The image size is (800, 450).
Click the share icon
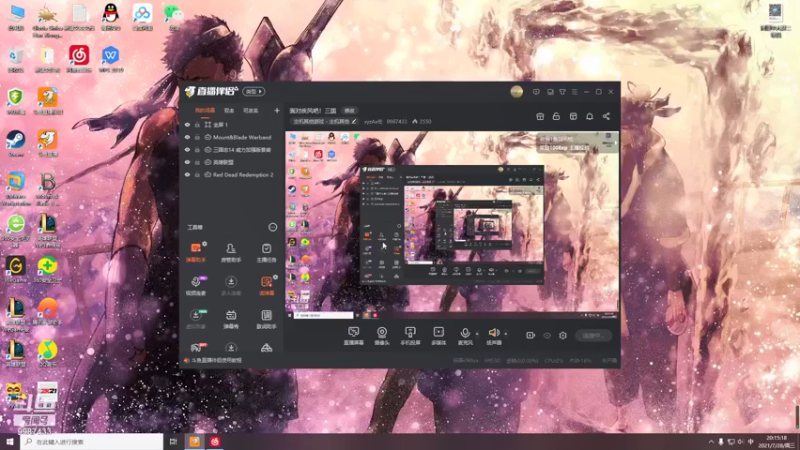click(606, 116)
